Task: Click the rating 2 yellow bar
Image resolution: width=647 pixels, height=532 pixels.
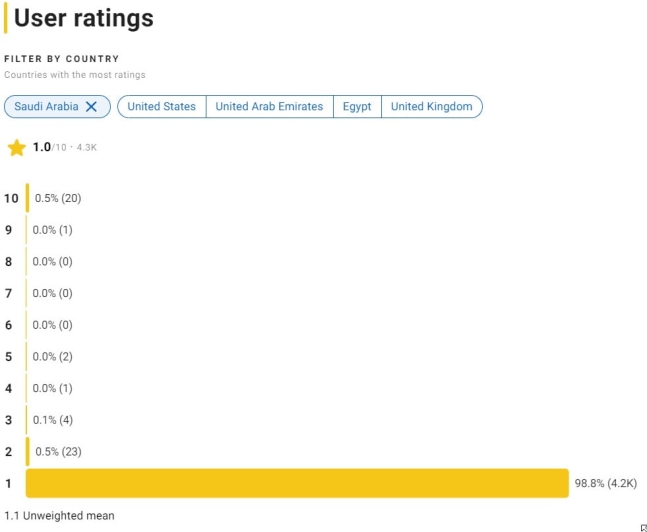Action: pyautogui.click(x=28, y=451)
